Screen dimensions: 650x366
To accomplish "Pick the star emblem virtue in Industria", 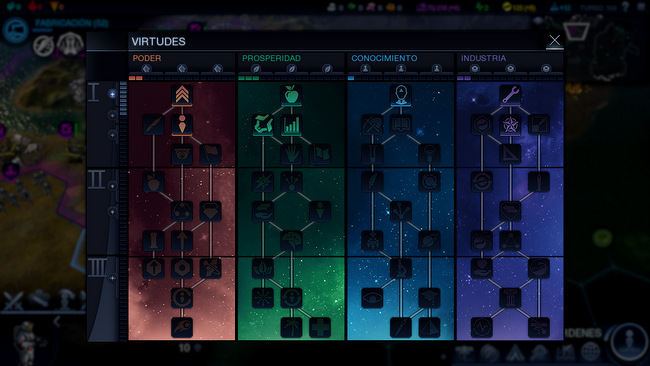I will [x=510, y=125].
